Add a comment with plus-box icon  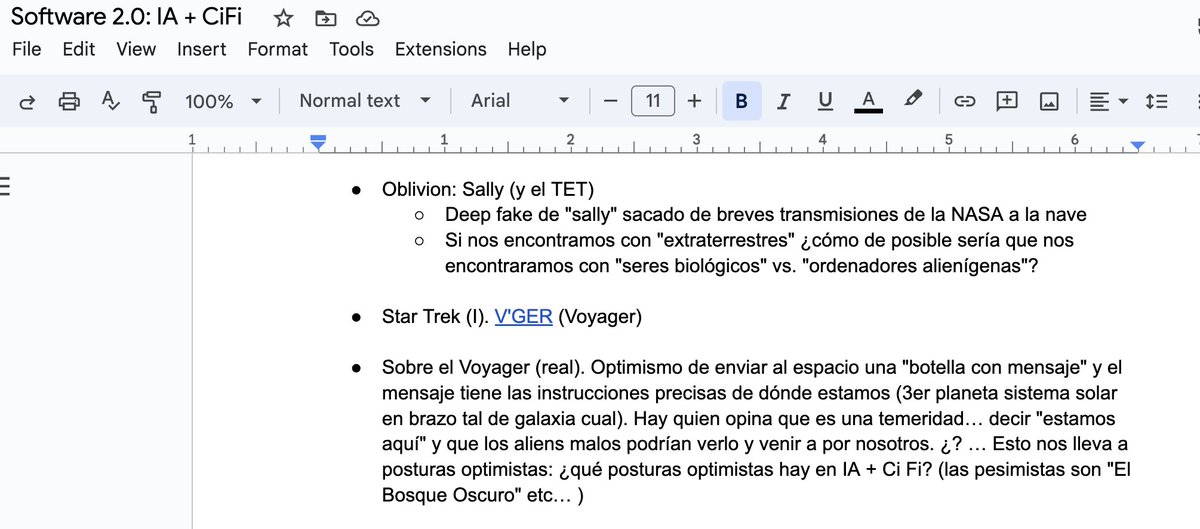[1007, 101]
